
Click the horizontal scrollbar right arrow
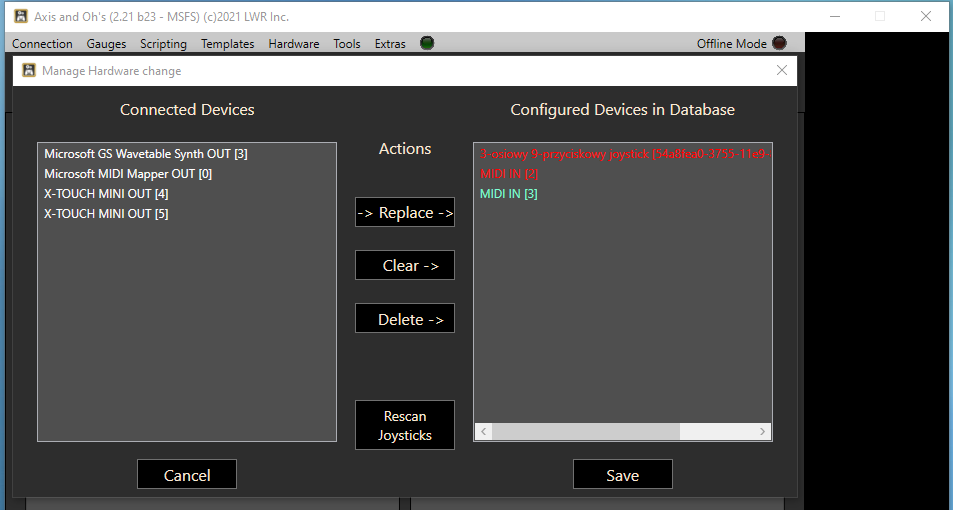tap(762, 432)
